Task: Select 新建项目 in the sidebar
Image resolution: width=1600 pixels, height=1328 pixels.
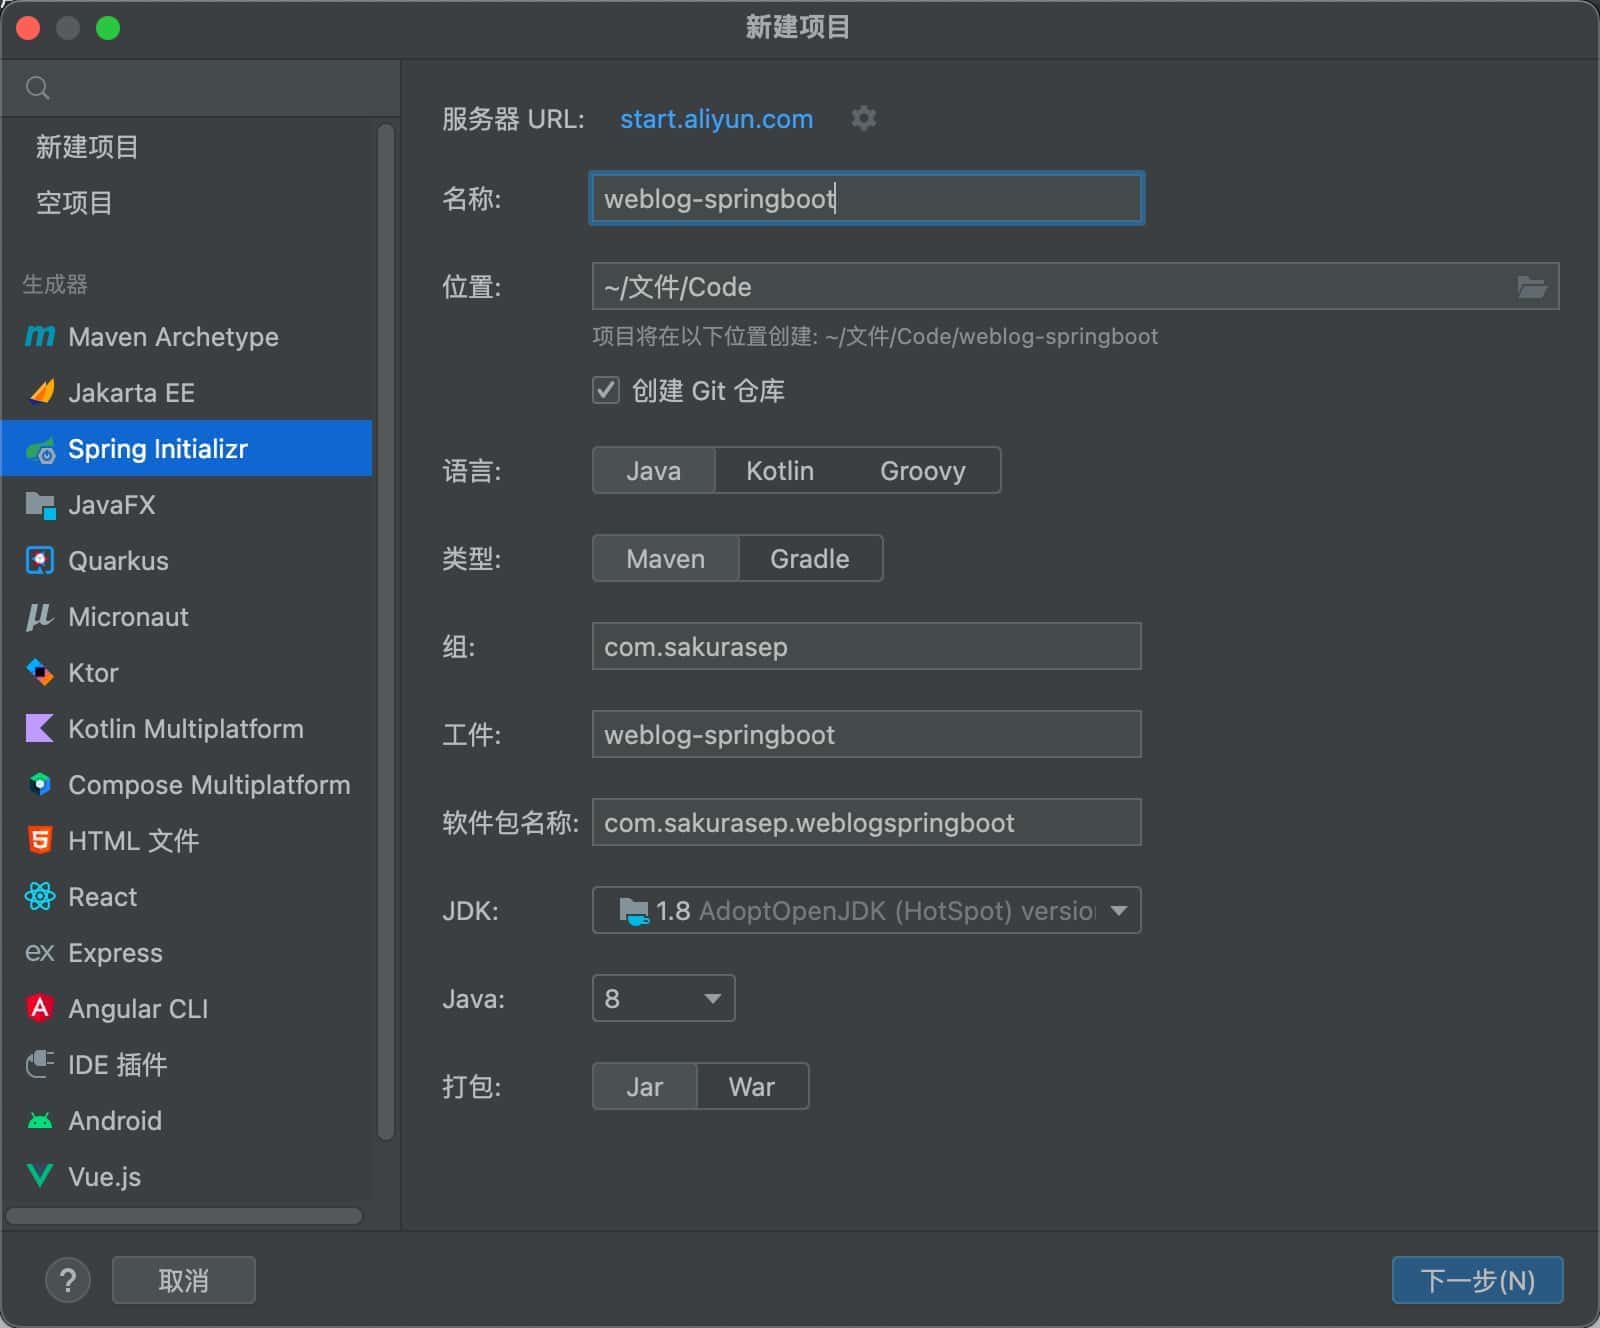Action: 87,147
